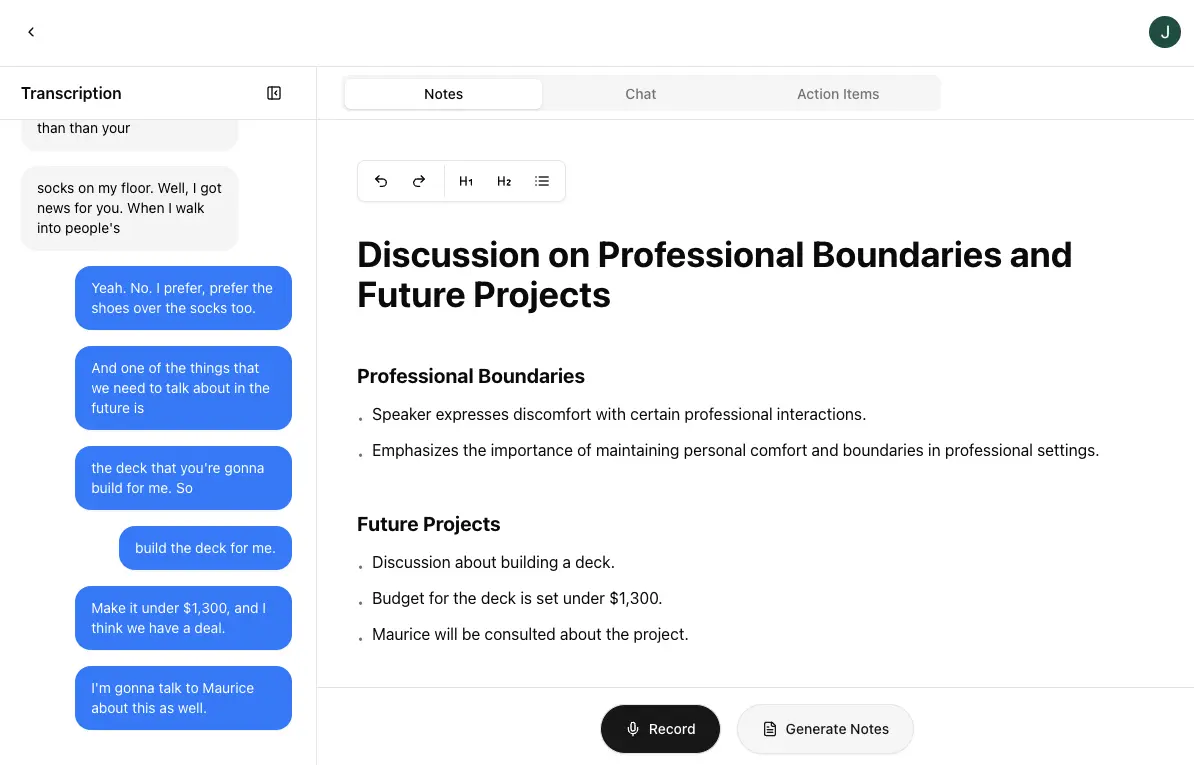Image resolution: width=1194 pixels, height=765 pixels.
Task: Apply Heading 2 formatting
Action: pos(504,181)
